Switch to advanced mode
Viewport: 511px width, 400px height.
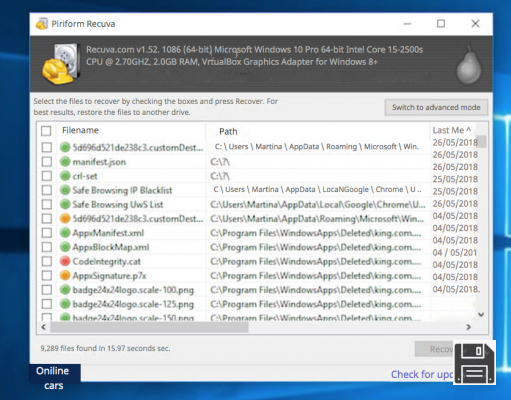(436, 107)
